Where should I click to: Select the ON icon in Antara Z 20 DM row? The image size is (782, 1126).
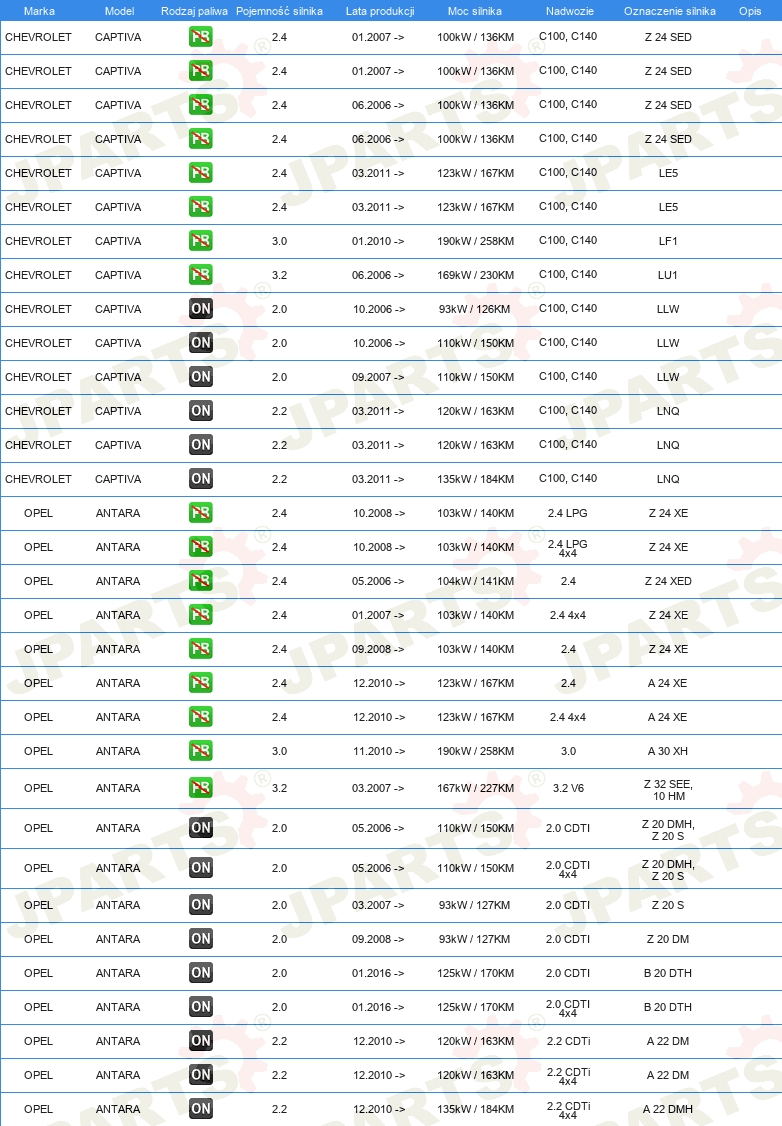pos(200,939)
